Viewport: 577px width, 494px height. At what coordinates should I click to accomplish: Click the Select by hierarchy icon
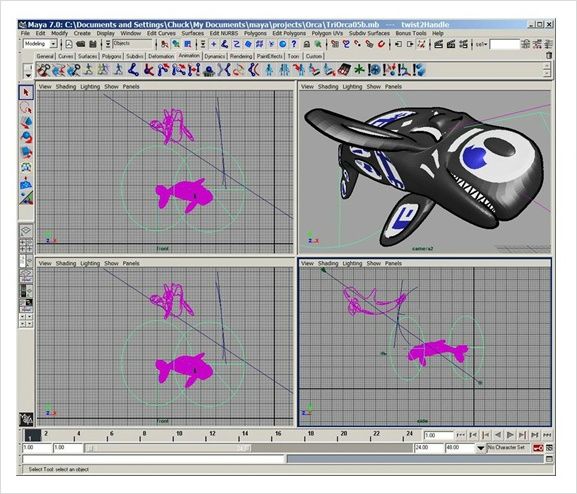(164, 44)
